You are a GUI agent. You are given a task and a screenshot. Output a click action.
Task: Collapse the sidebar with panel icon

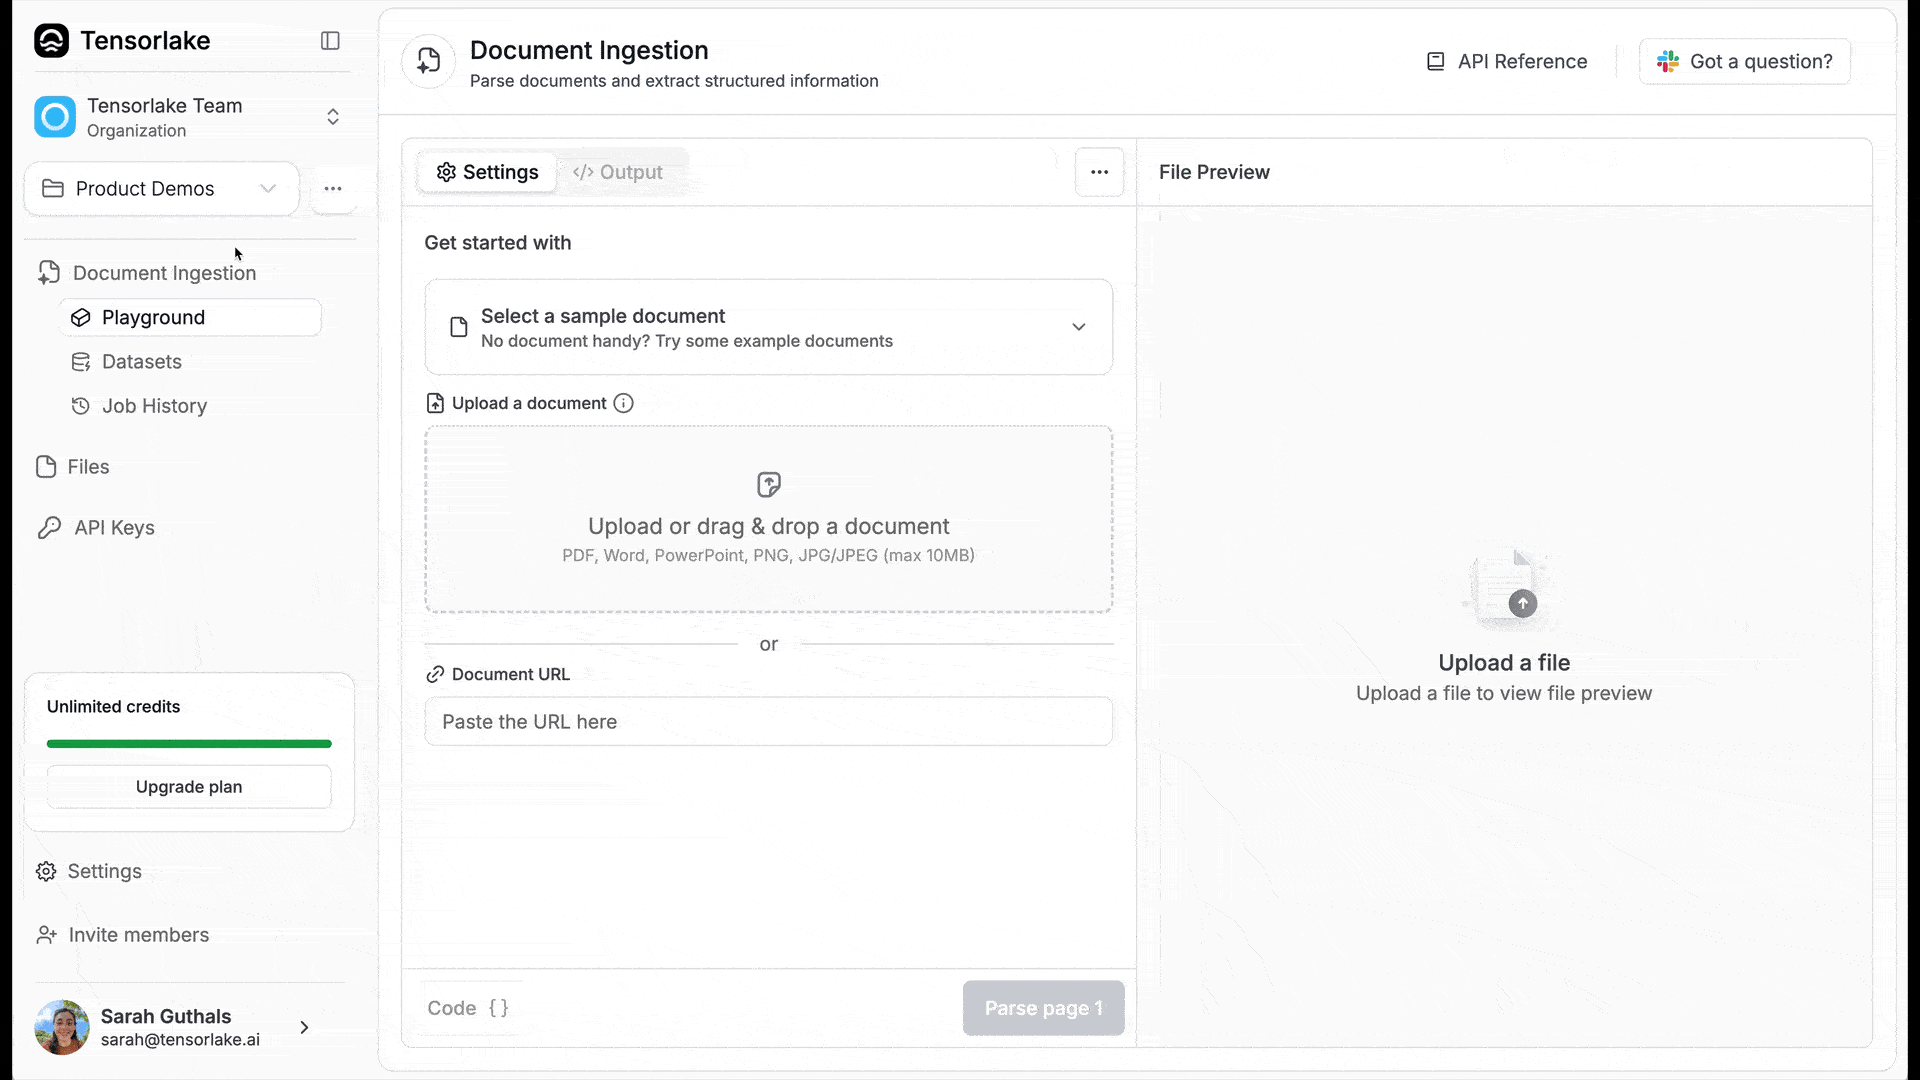click(x=330, y=41)
